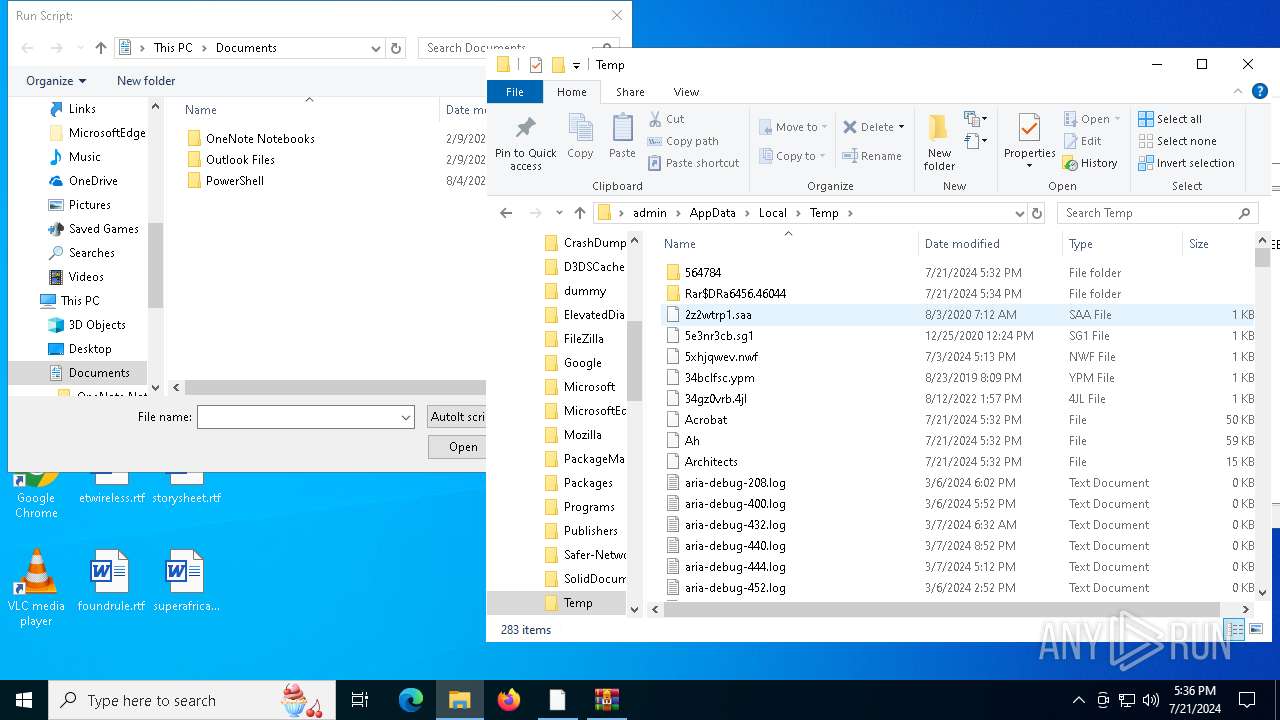Expand the Temp address bar history dropdown

click(x=1020, y=213)
